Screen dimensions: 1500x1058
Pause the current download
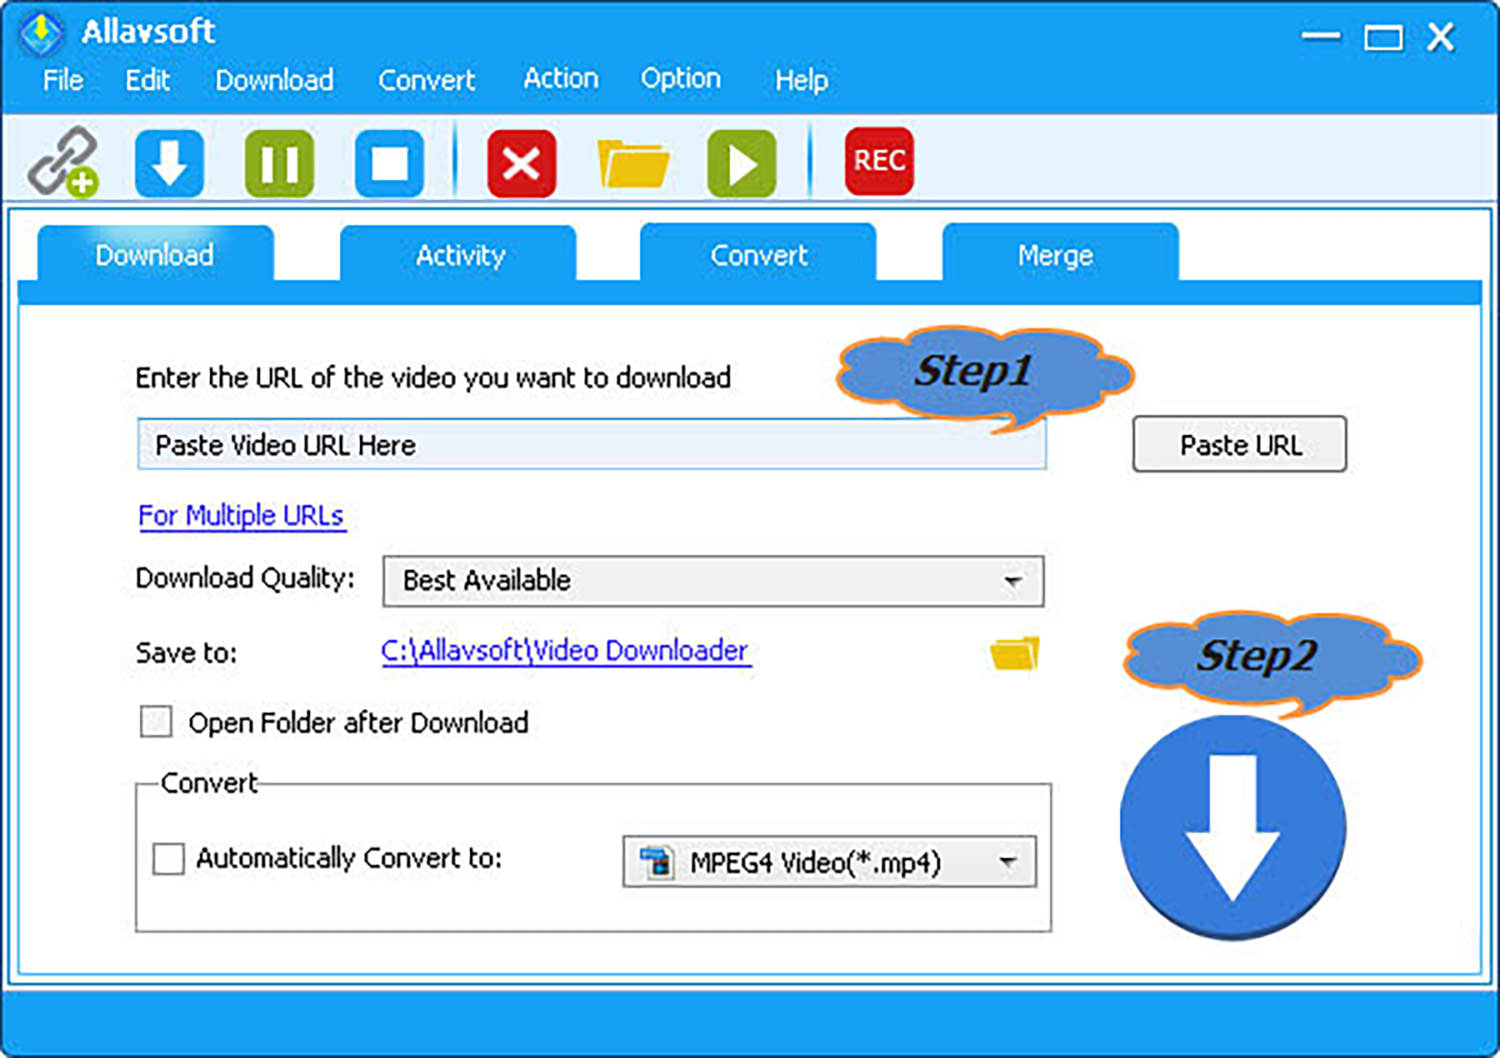(x=279, y=160)
